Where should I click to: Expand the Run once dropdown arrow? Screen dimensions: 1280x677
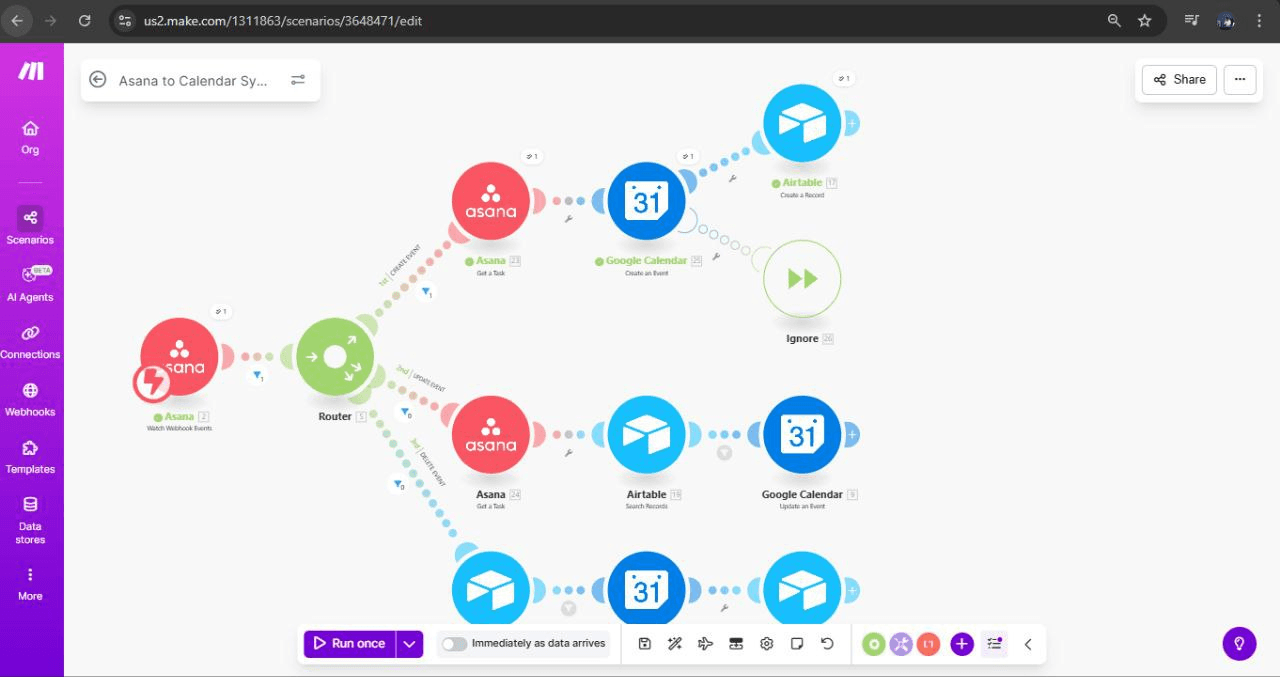(x=410, y=644)
